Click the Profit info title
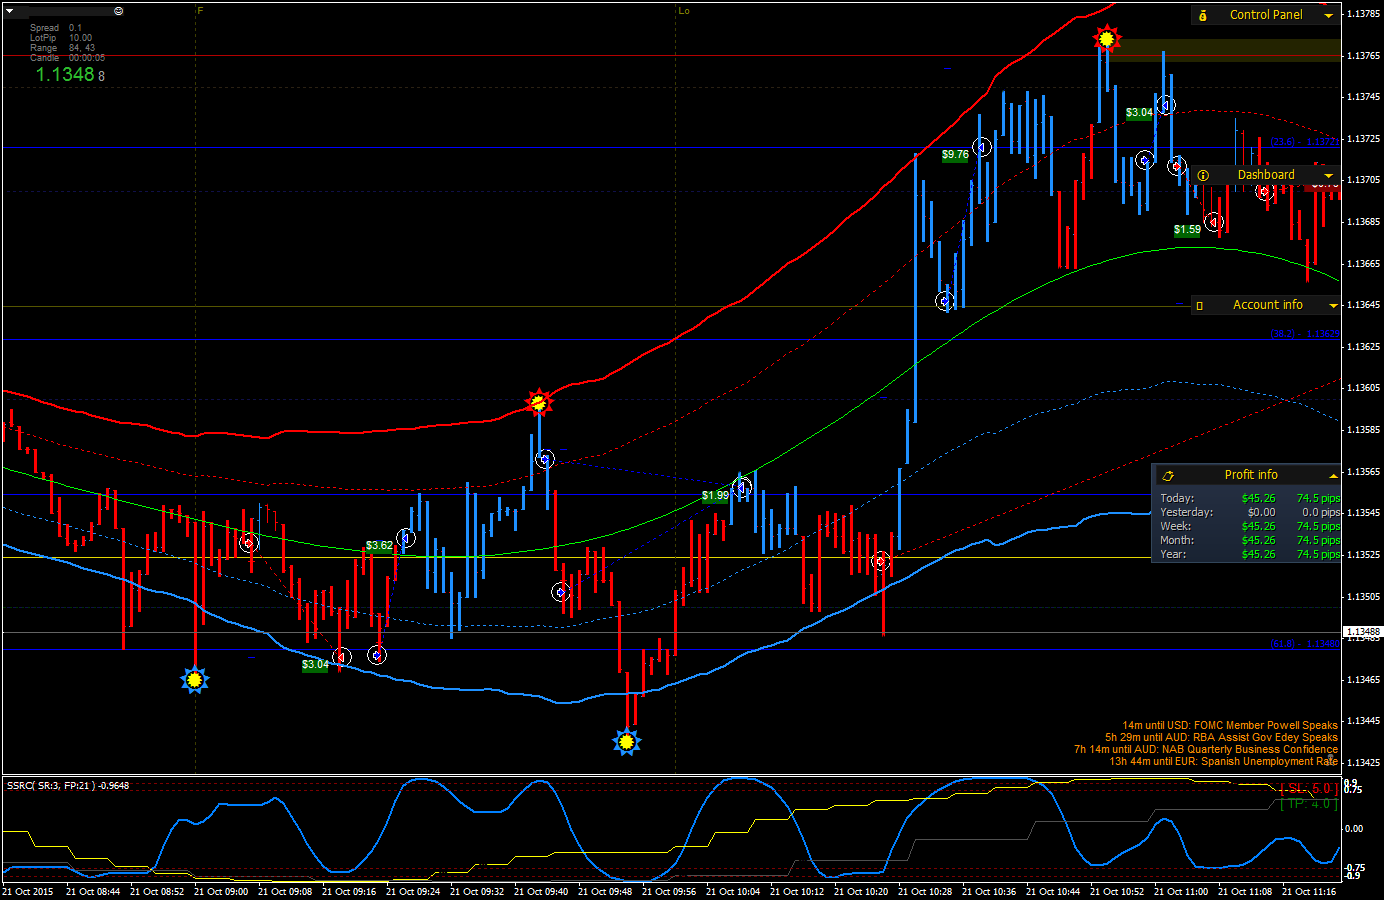The width and height of the screenshot is (1384, 900). pyautogui.click(x=1251, y=475)
